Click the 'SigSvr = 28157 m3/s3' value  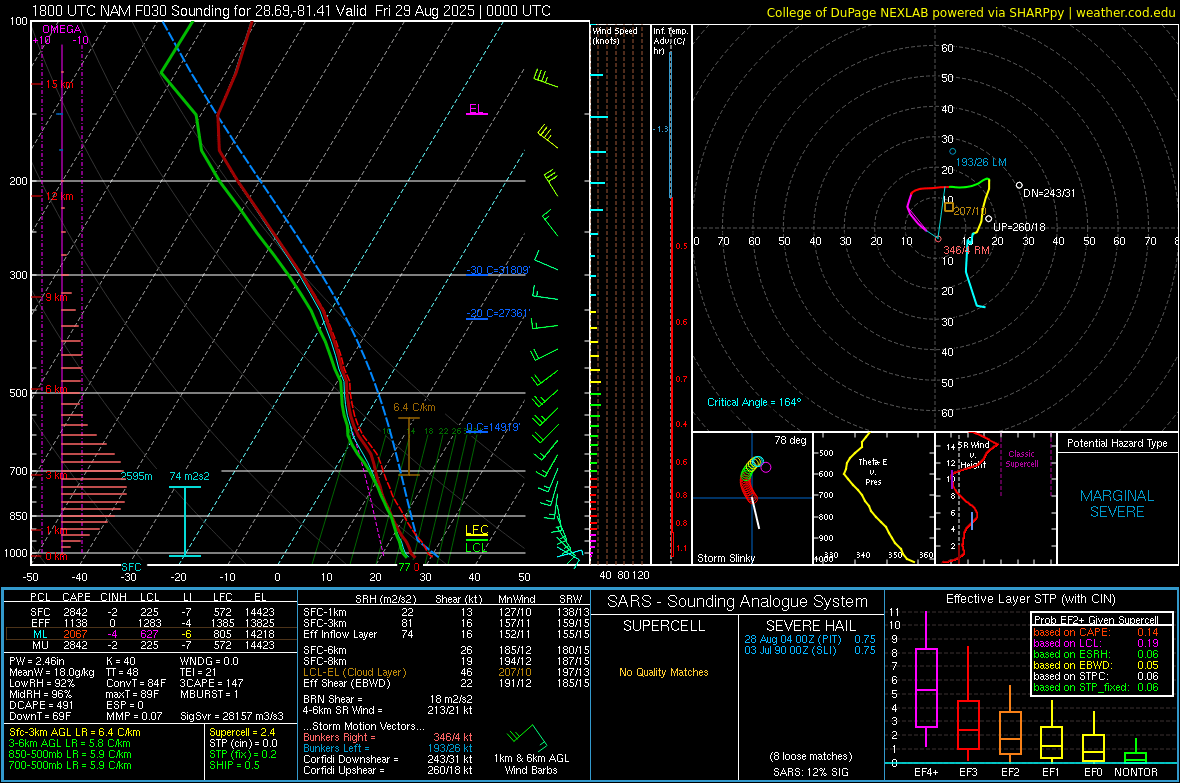[232, 716]
